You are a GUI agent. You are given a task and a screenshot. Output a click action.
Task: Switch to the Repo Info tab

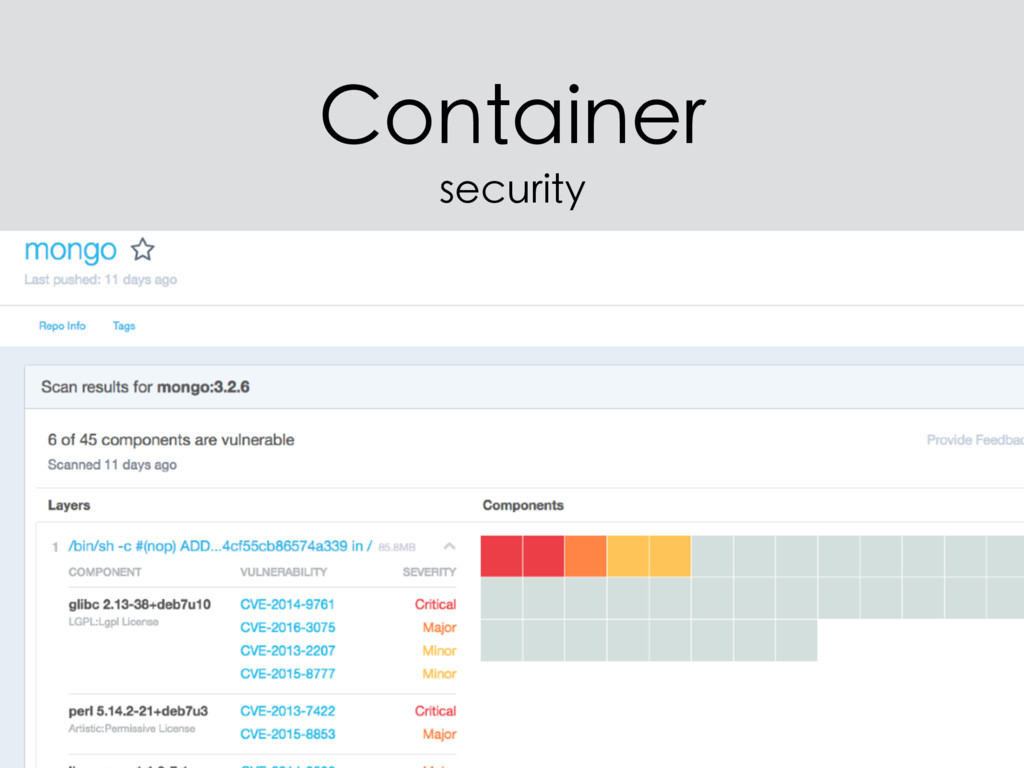point(62,325)
